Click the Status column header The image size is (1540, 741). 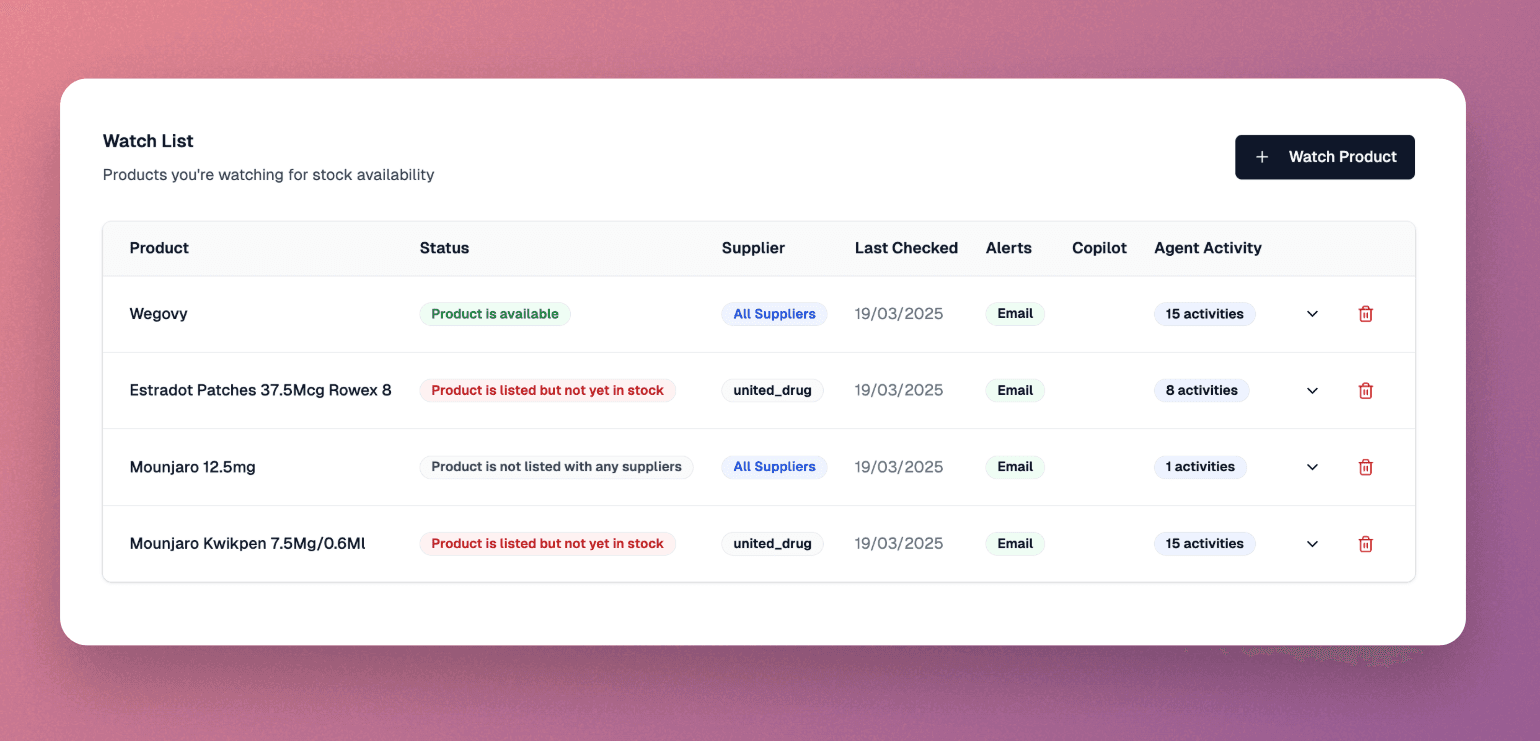tap(444, 248)
